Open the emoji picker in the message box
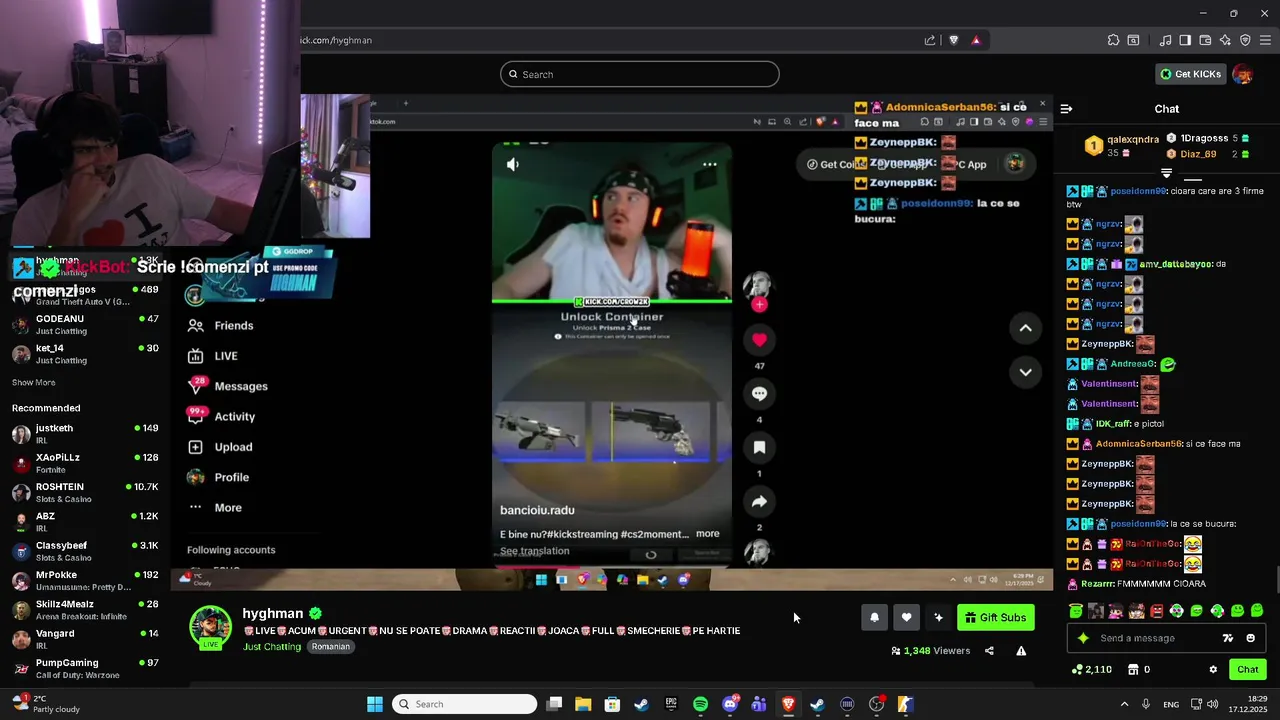1280x720 pixels. (x=1250, y=638)
